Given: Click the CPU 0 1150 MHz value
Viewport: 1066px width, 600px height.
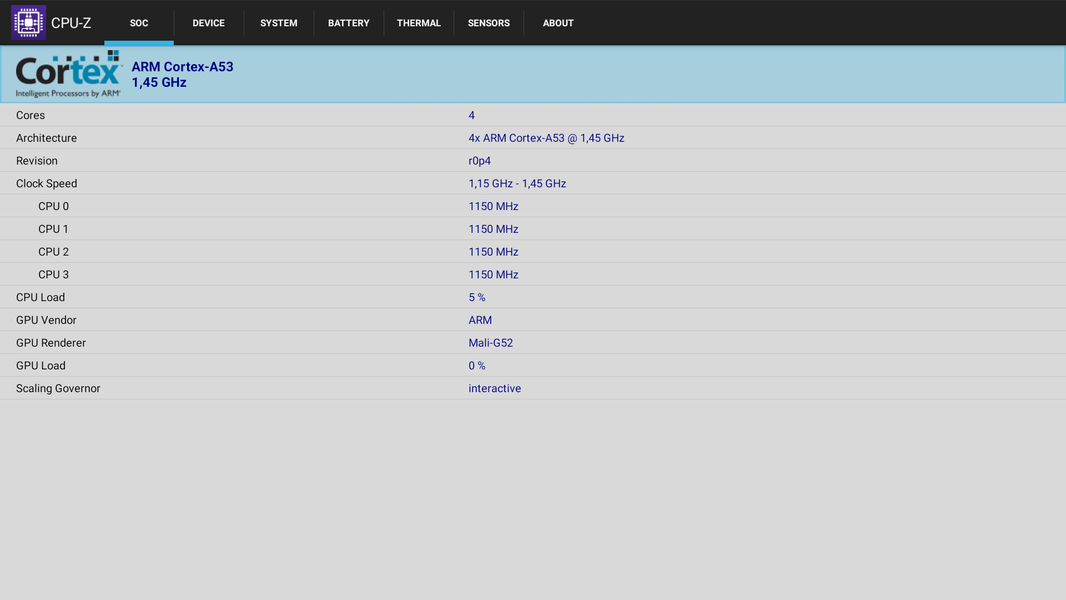Looking at the screenshot, I should 494,207.
